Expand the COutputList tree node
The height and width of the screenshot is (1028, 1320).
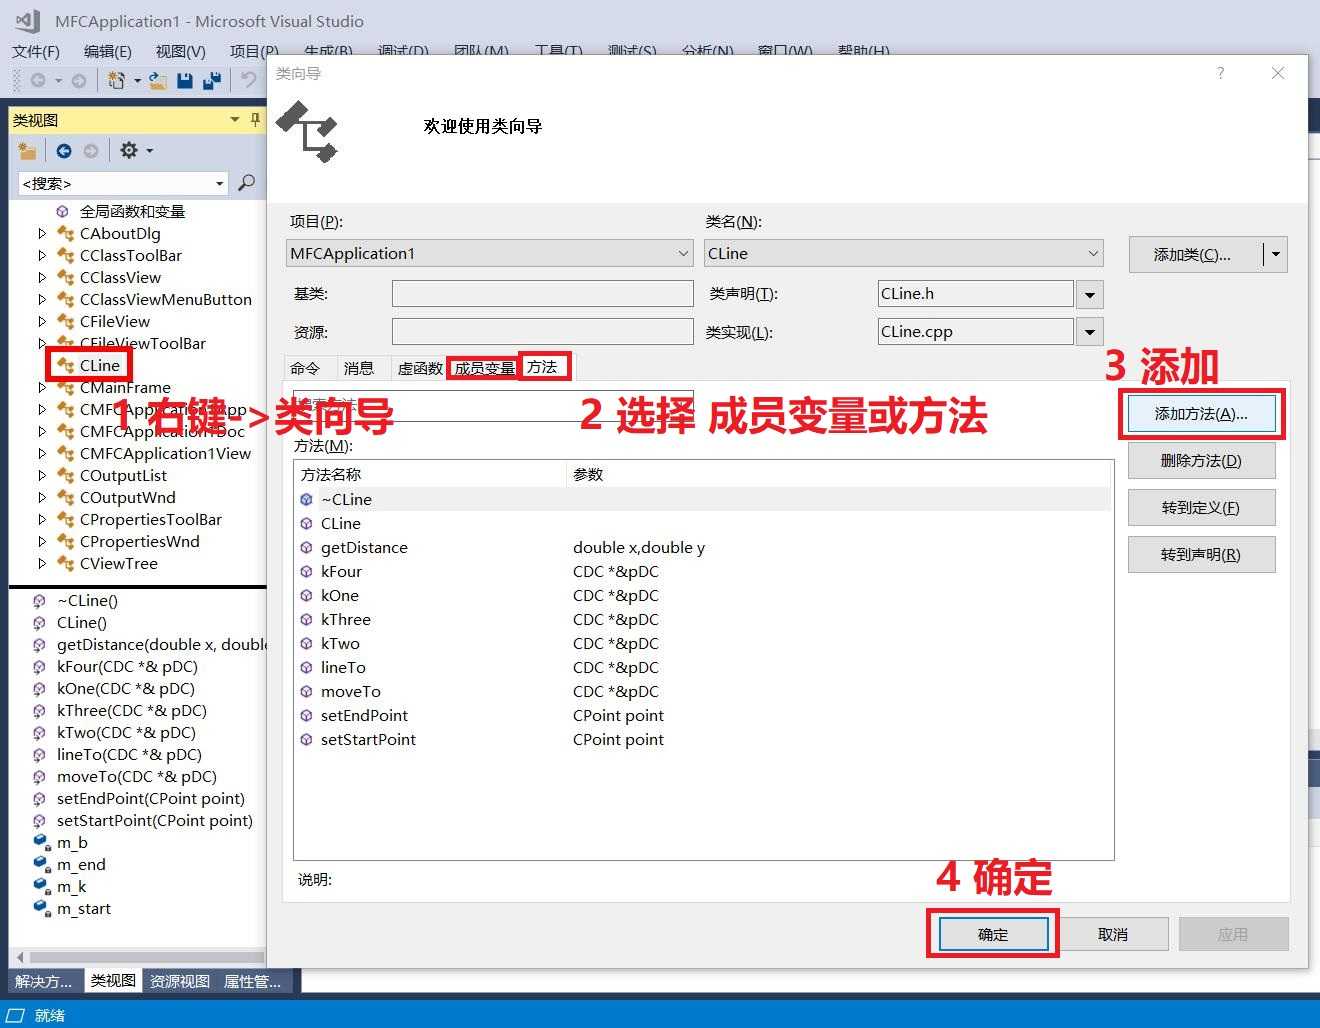coord(42,475)
